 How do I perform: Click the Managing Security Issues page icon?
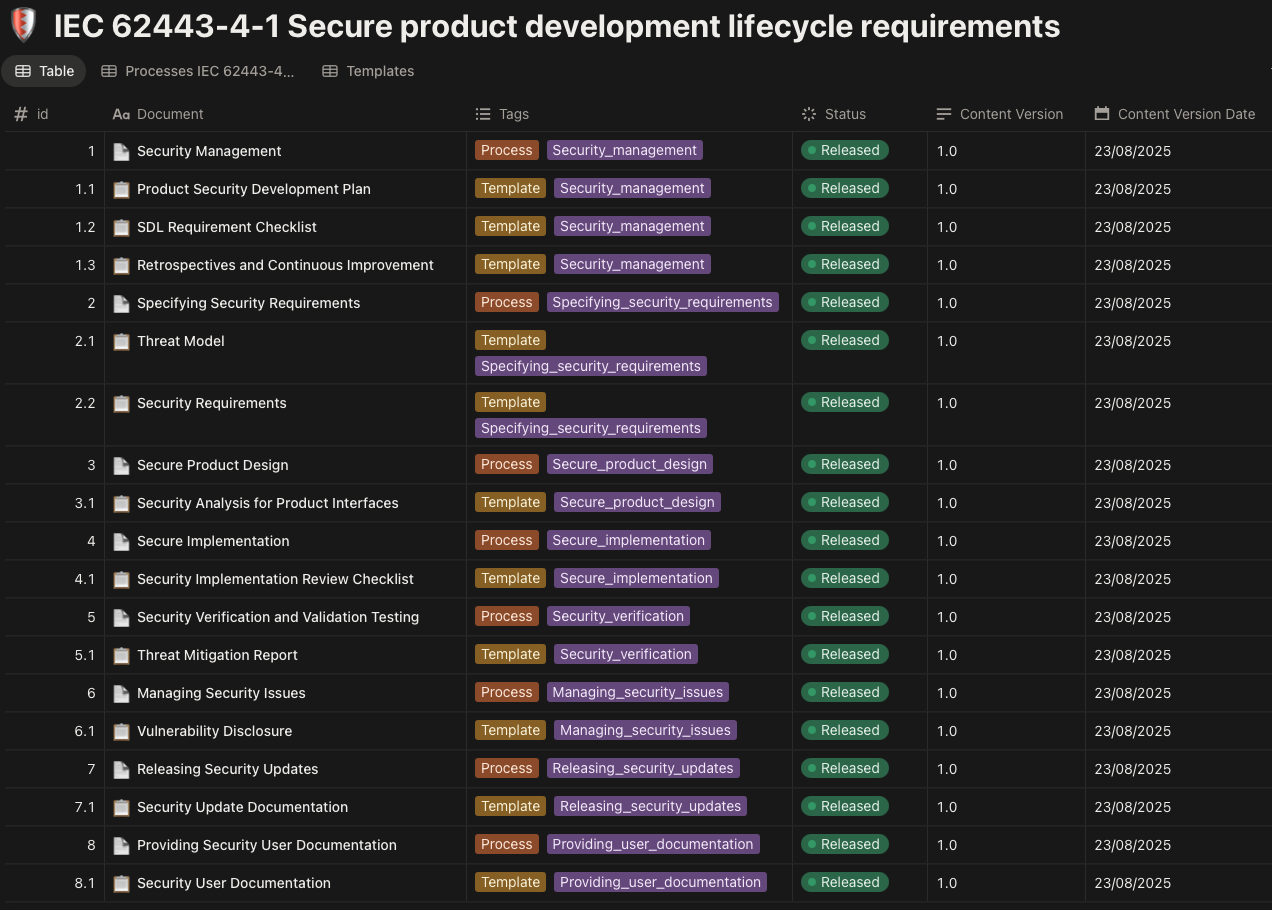pos(121,693)
